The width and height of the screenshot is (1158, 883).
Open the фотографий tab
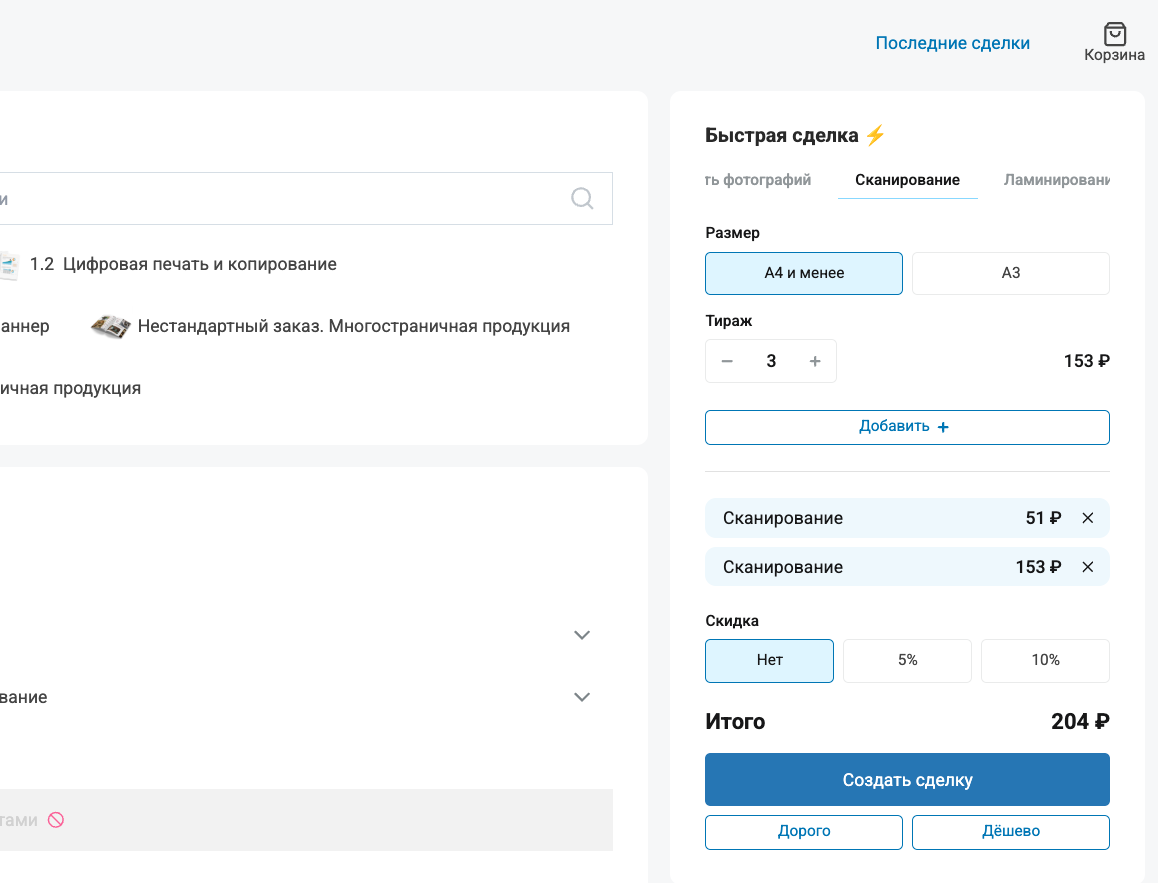pos(757,180)
